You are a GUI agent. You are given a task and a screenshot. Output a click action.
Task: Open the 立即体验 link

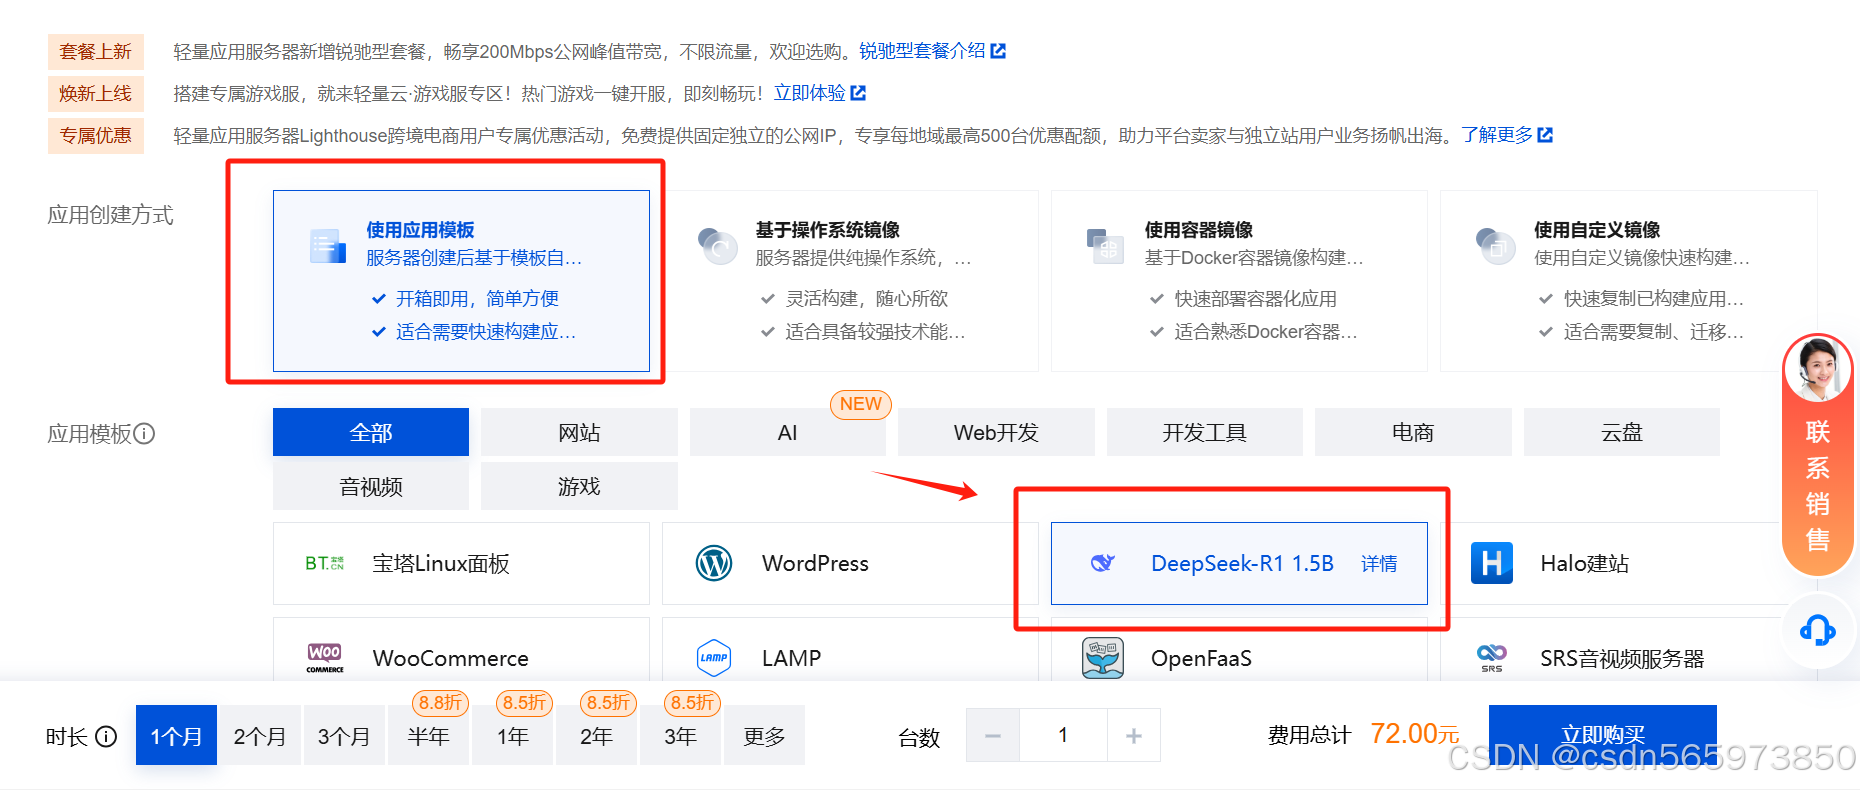[x=809, y=93]
